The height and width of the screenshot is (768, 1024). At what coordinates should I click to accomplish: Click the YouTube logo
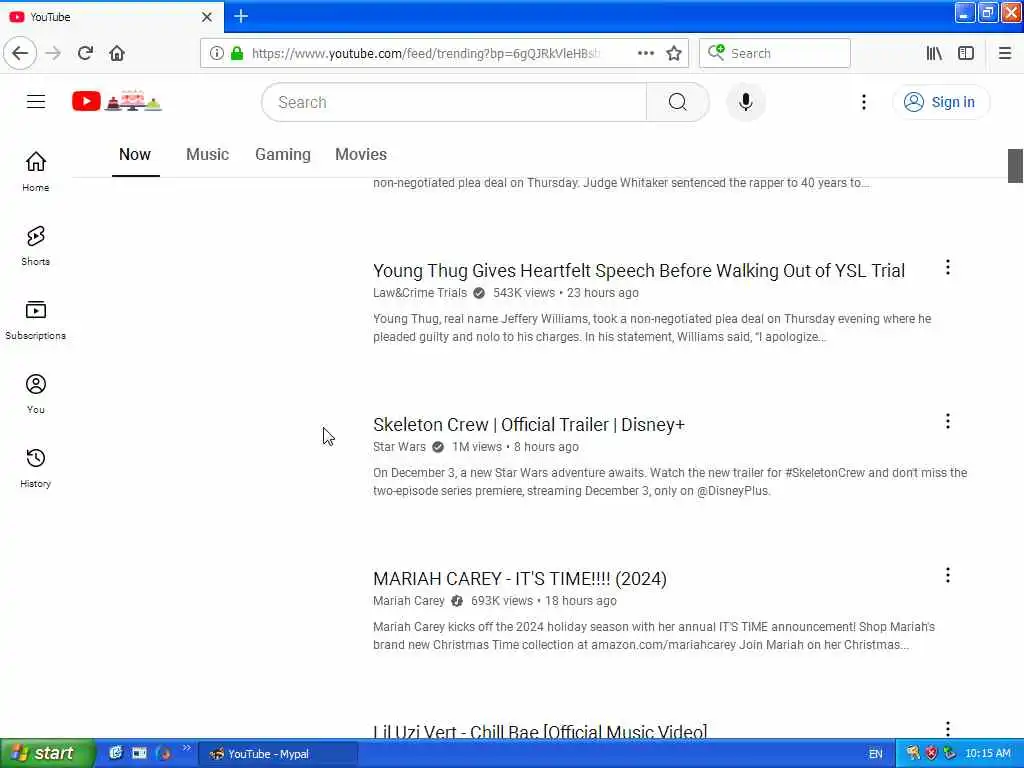click(117, 101)
